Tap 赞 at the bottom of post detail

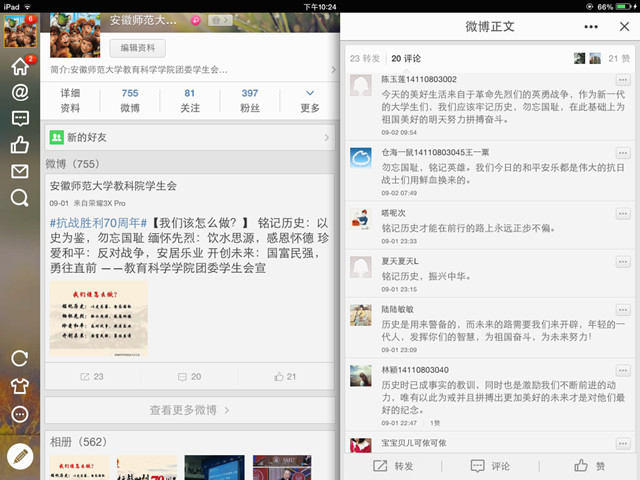click(x=589, y=466)
